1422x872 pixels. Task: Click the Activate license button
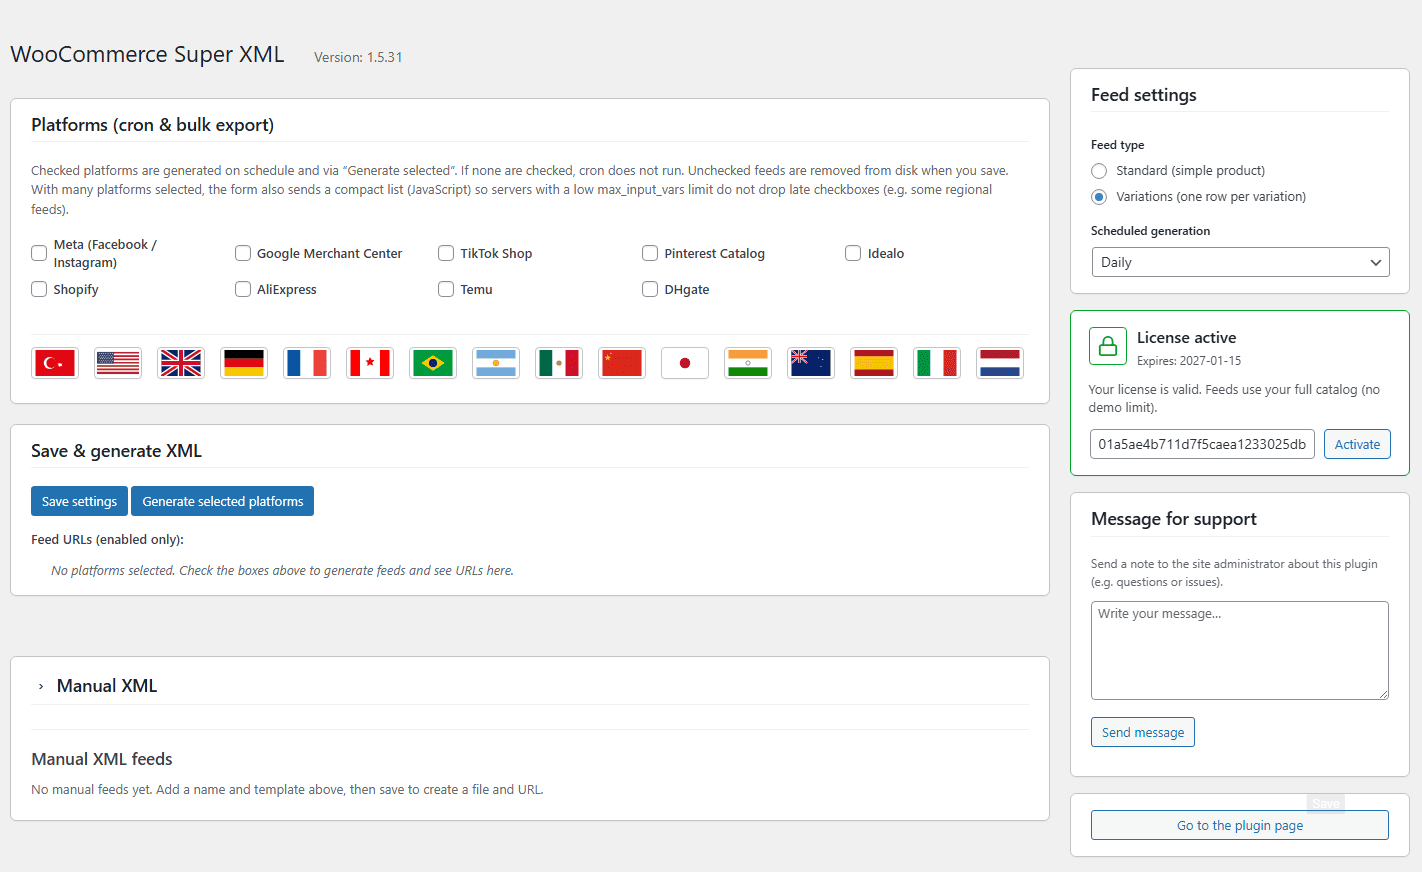click(1357, 444)
